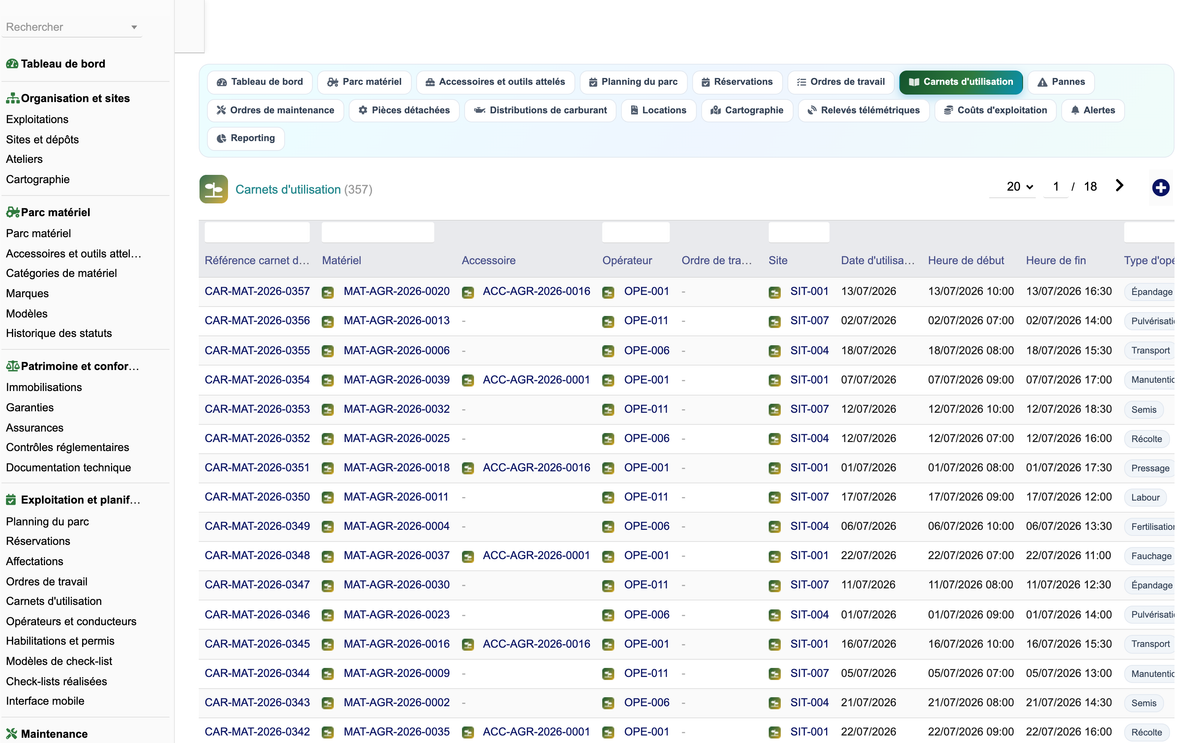Viewport: 1200px width, 743px height.
Task: Click the green Carnets d'utilisation module icon
Action: coord(213,189)
